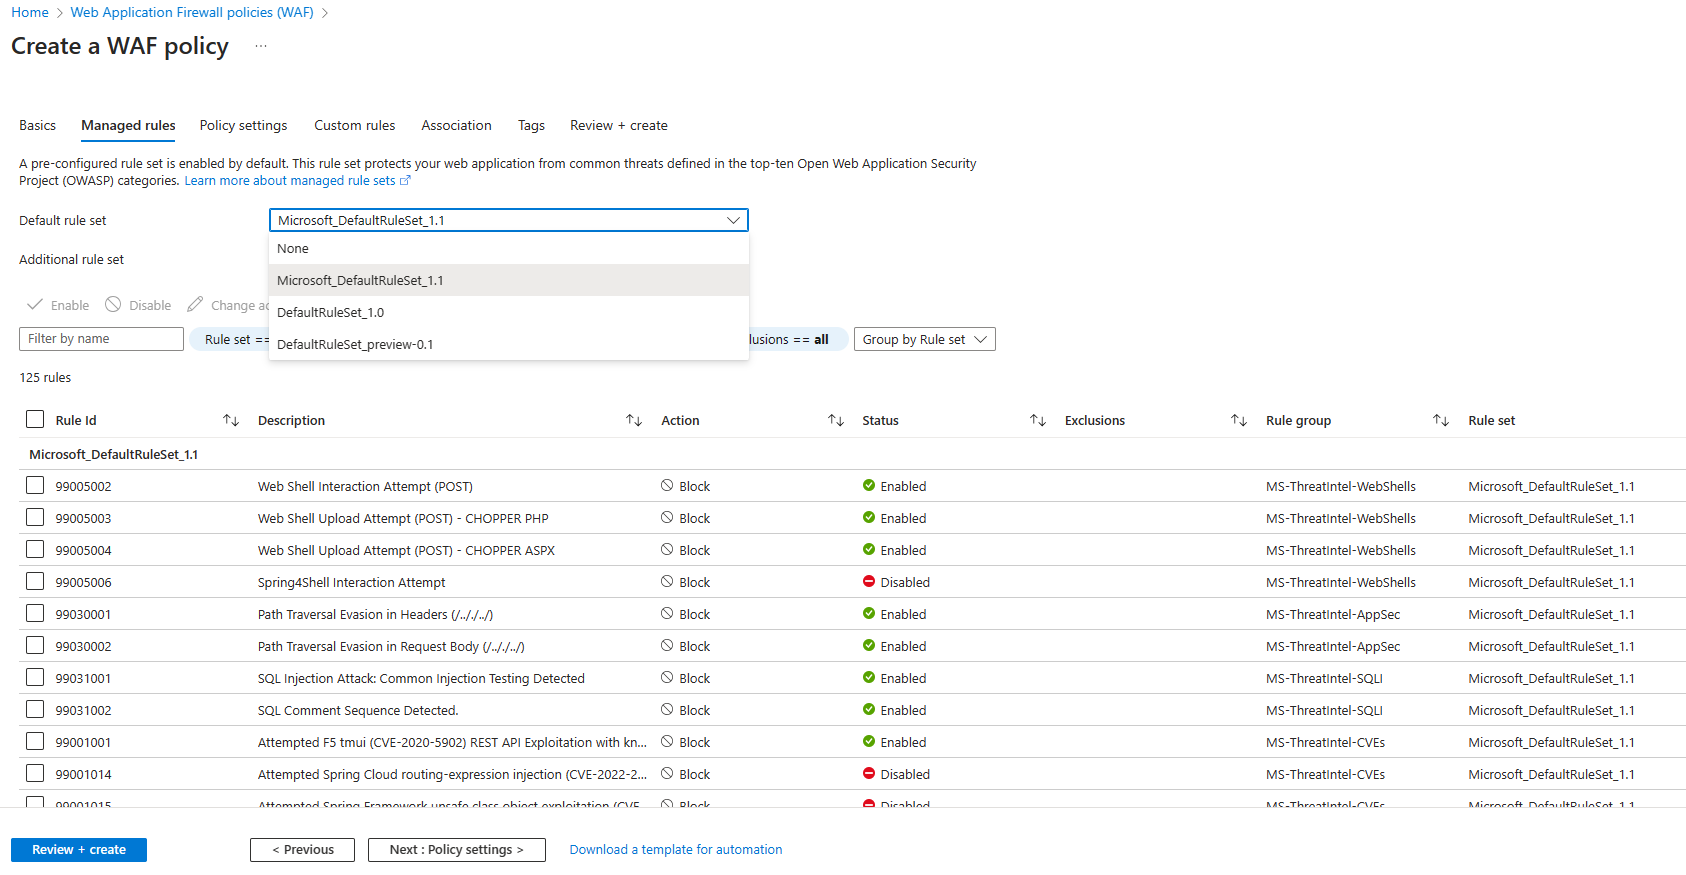Click Next : Policy settings button
The image size is (1686, 875).
(x=457, y=849)
